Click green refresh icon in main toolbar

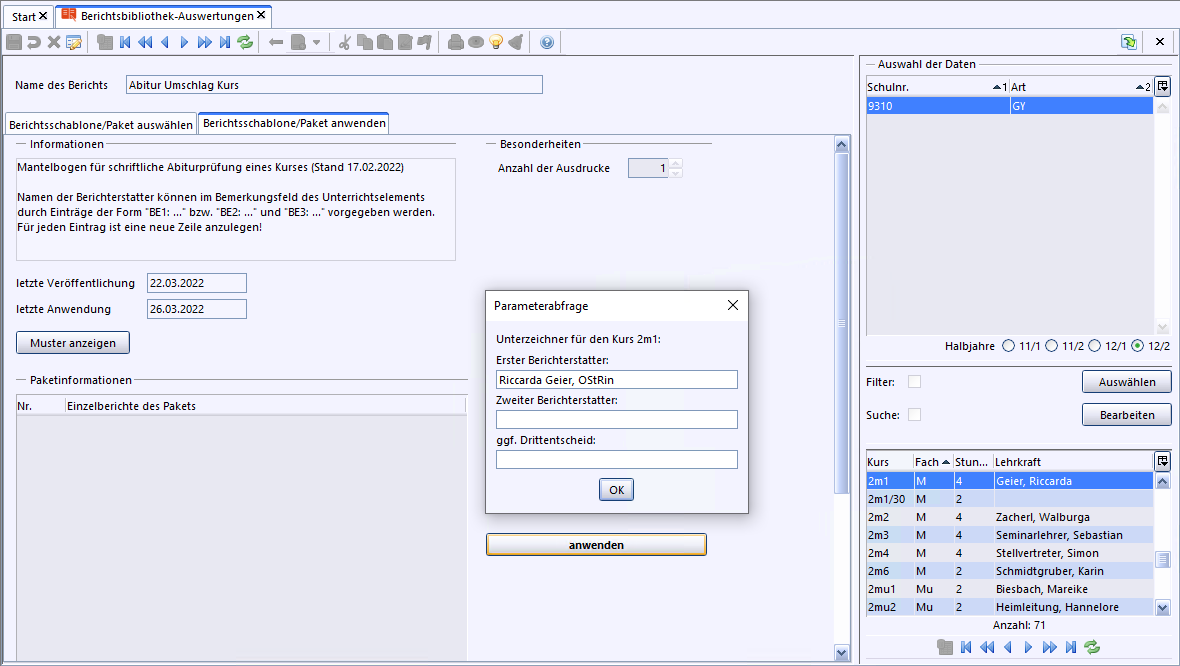point(245,42)
